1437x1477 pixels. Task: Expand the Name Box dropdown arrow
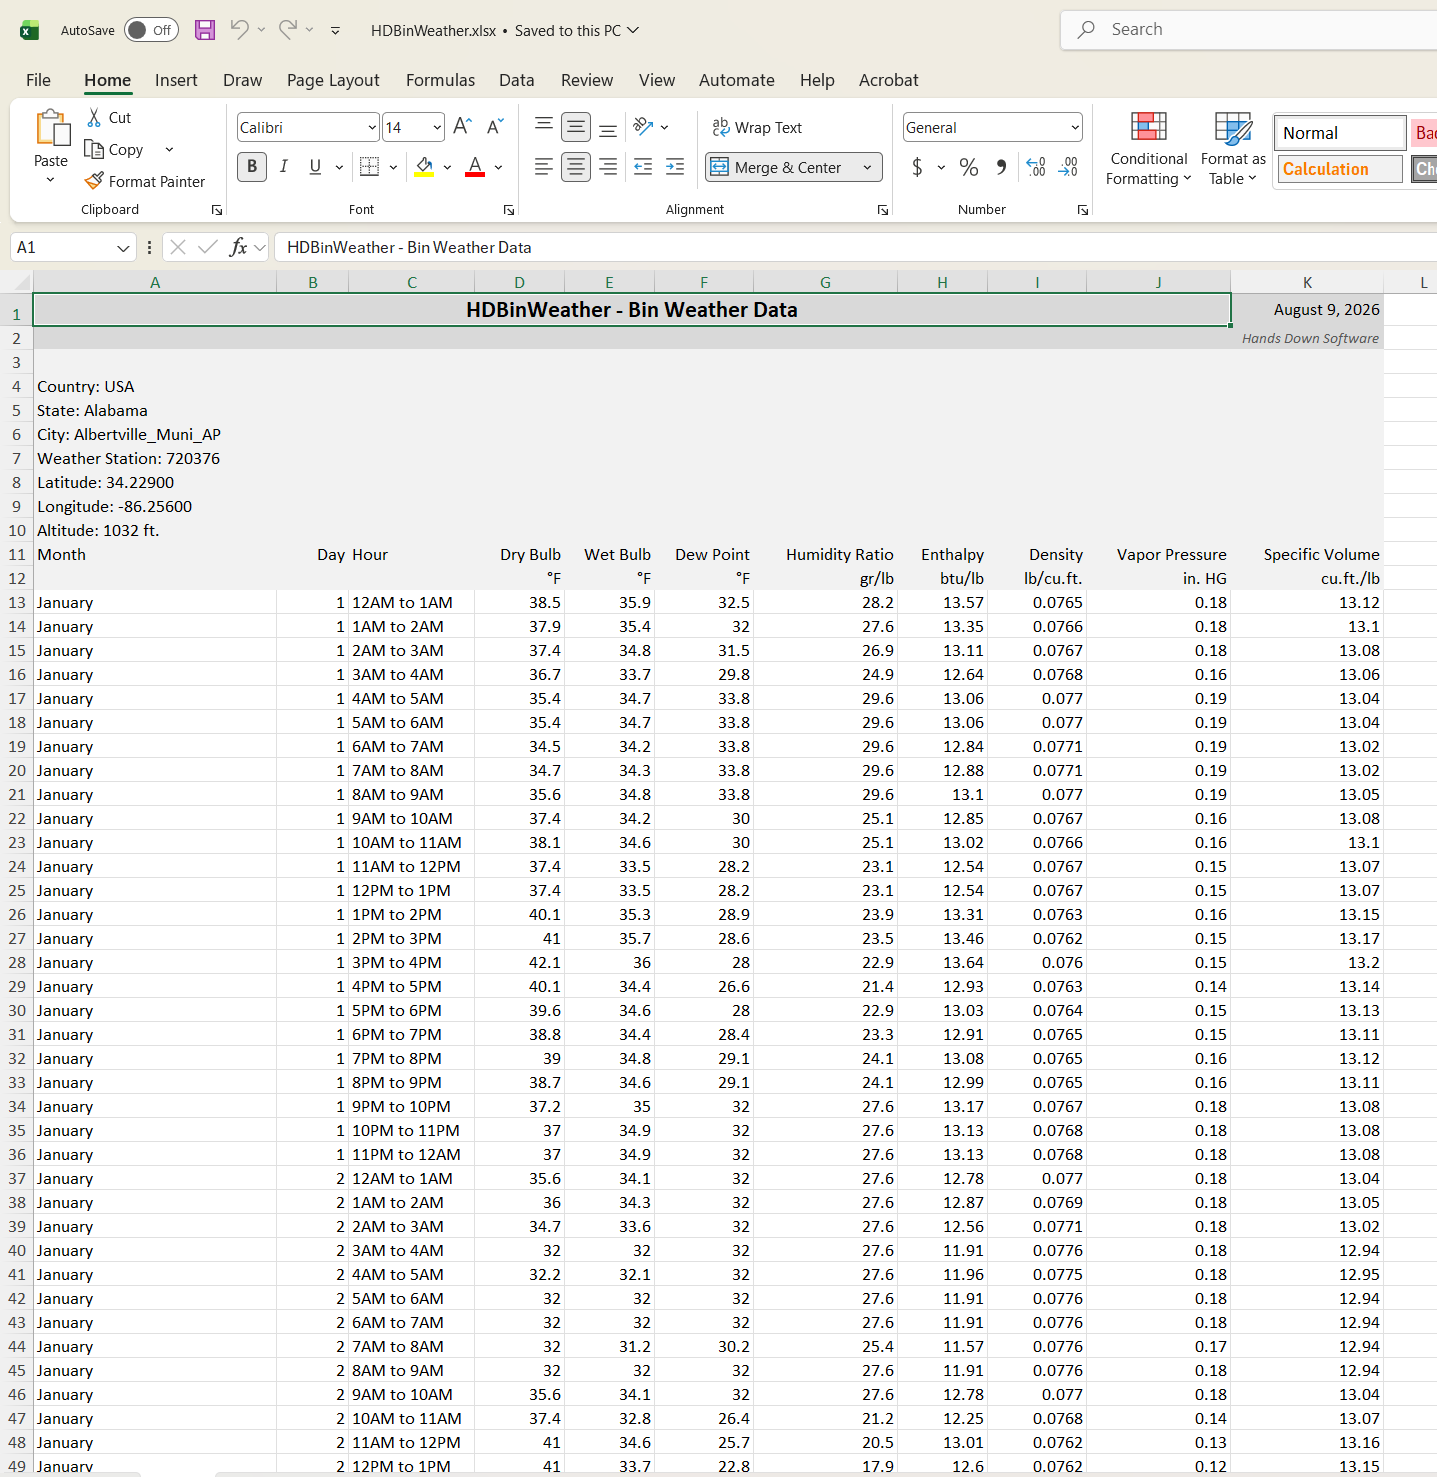point(123,248)
